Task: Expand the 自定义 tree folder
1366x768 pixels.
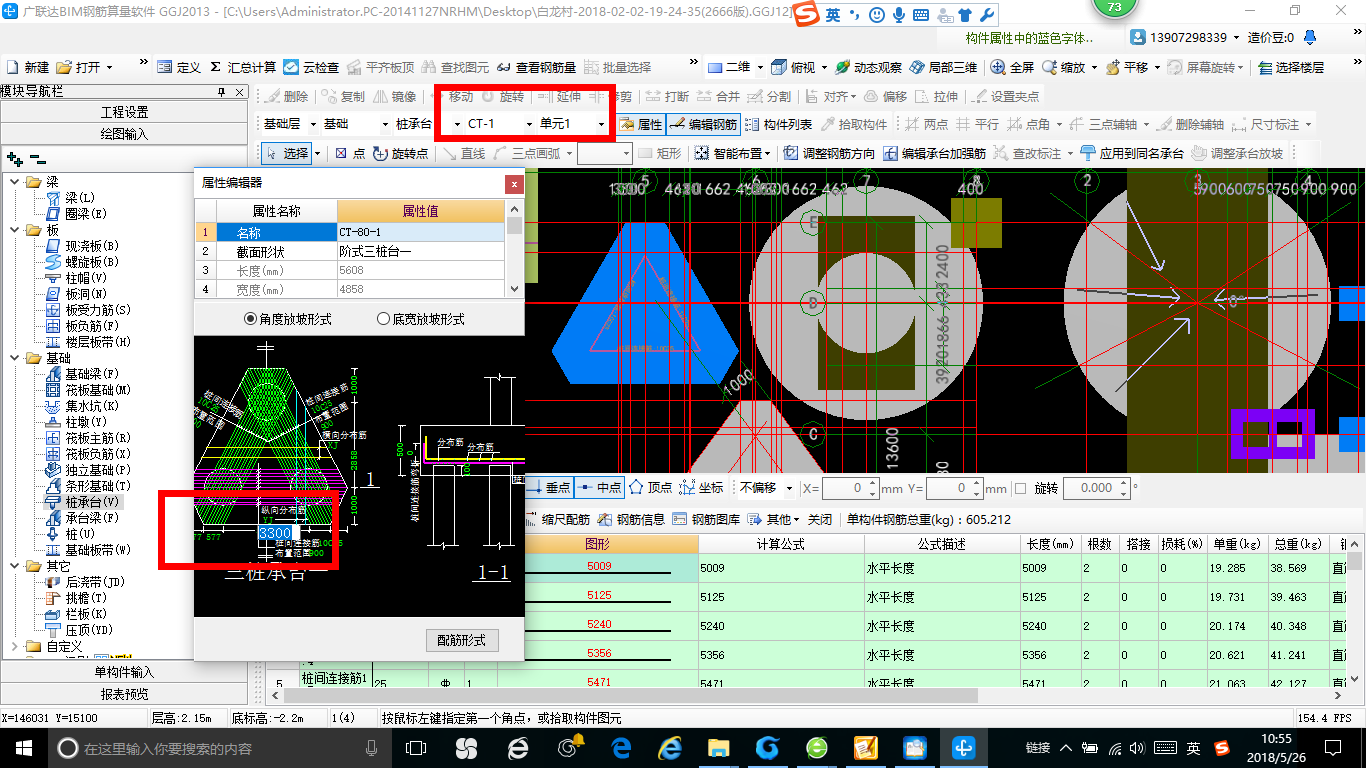Action: [14, 646]
